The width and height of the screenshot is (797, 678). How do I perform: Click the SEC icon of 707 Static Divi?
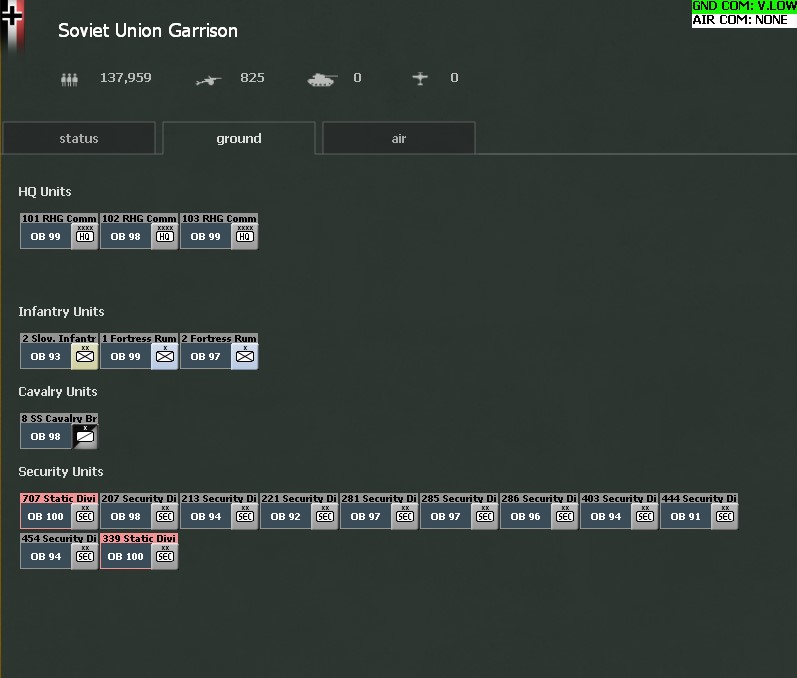[x=85, y=516]
